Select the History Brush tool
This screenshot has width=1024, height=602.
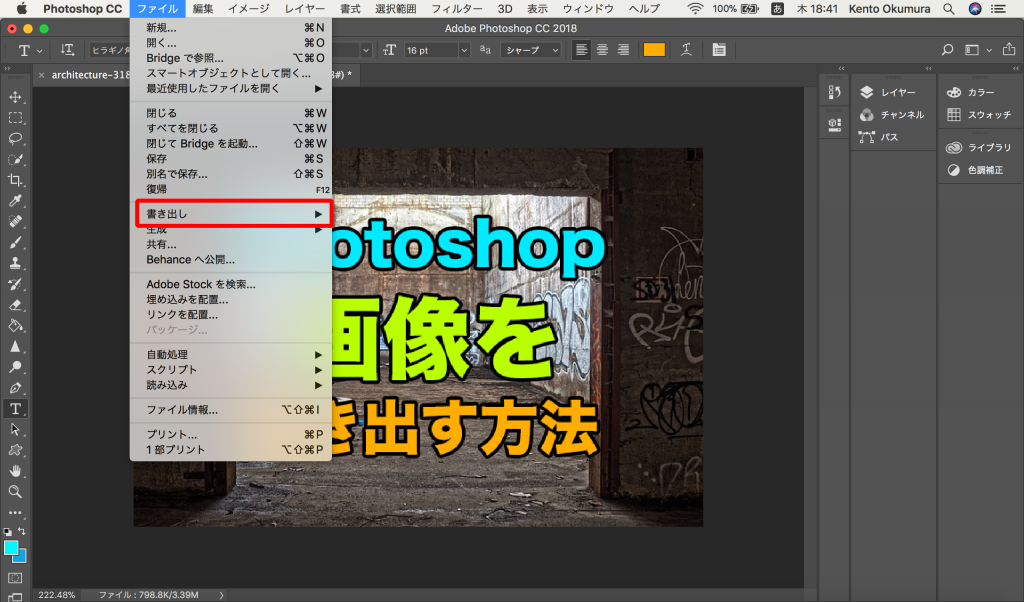click(15, 284)
